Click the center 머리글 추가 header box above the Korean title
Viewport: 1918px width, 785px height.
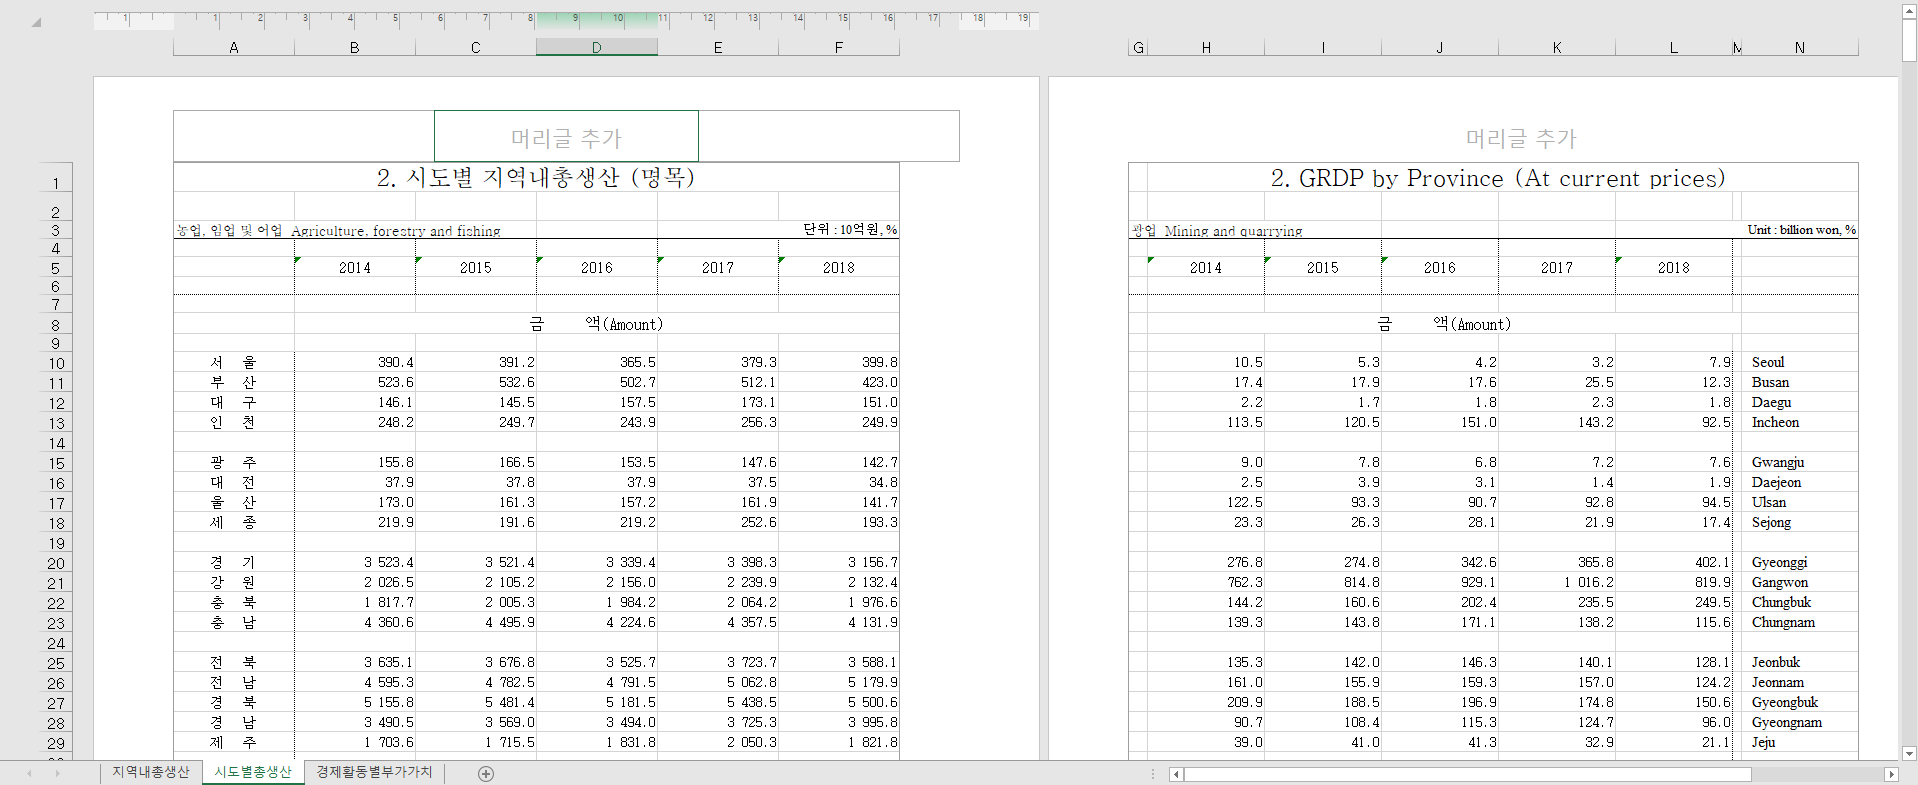pos(566,137)
